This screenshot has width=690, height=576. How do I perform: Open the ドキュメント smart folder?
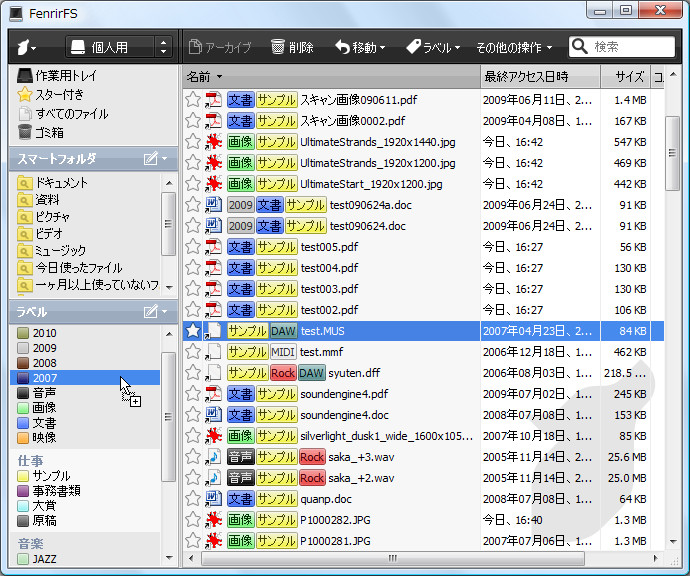[53, 183]
